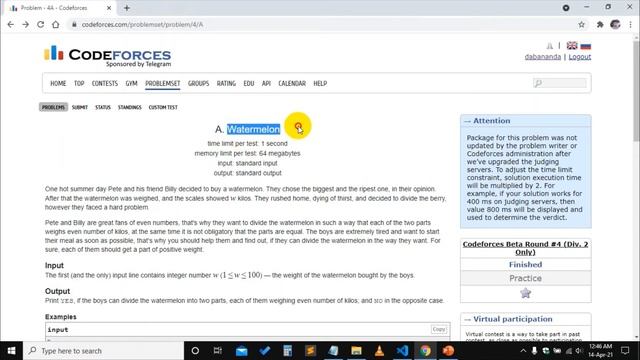Open Mail app on taskbar
The width and height of the screenshot is (640, 360).
[x=241, y=351]
